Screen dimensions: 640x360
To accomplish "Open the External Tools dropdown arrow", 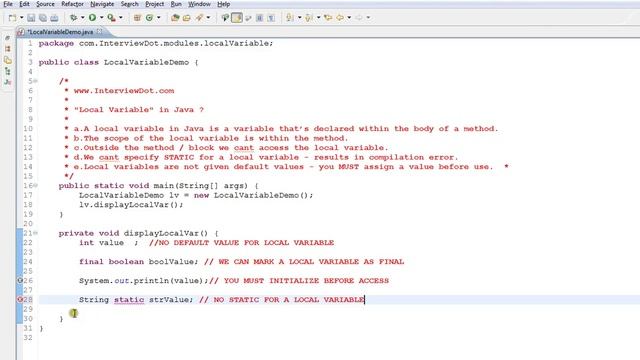I will point(121,18).
